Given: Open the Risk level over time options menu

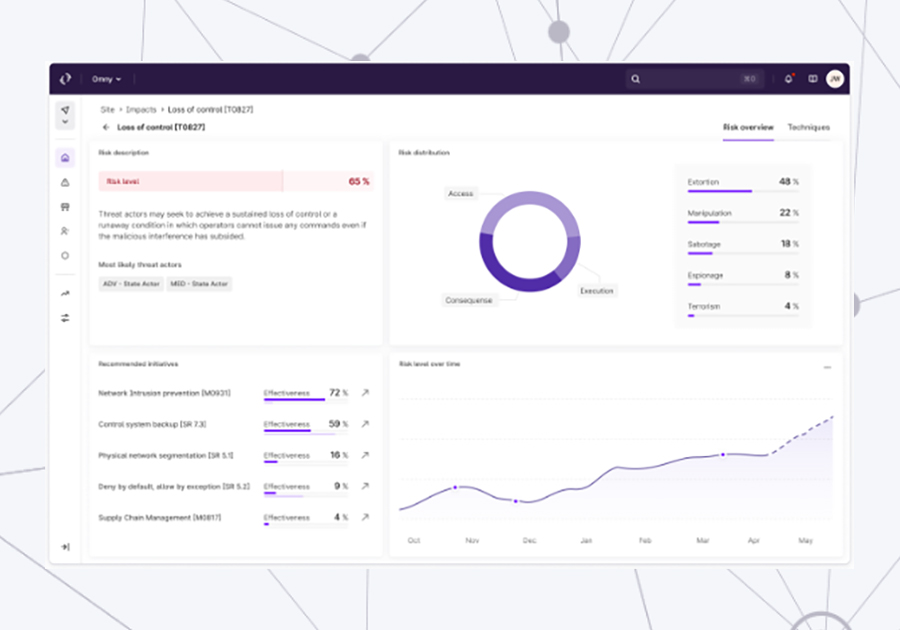Looking at the screenshot, I should (827, 367).
